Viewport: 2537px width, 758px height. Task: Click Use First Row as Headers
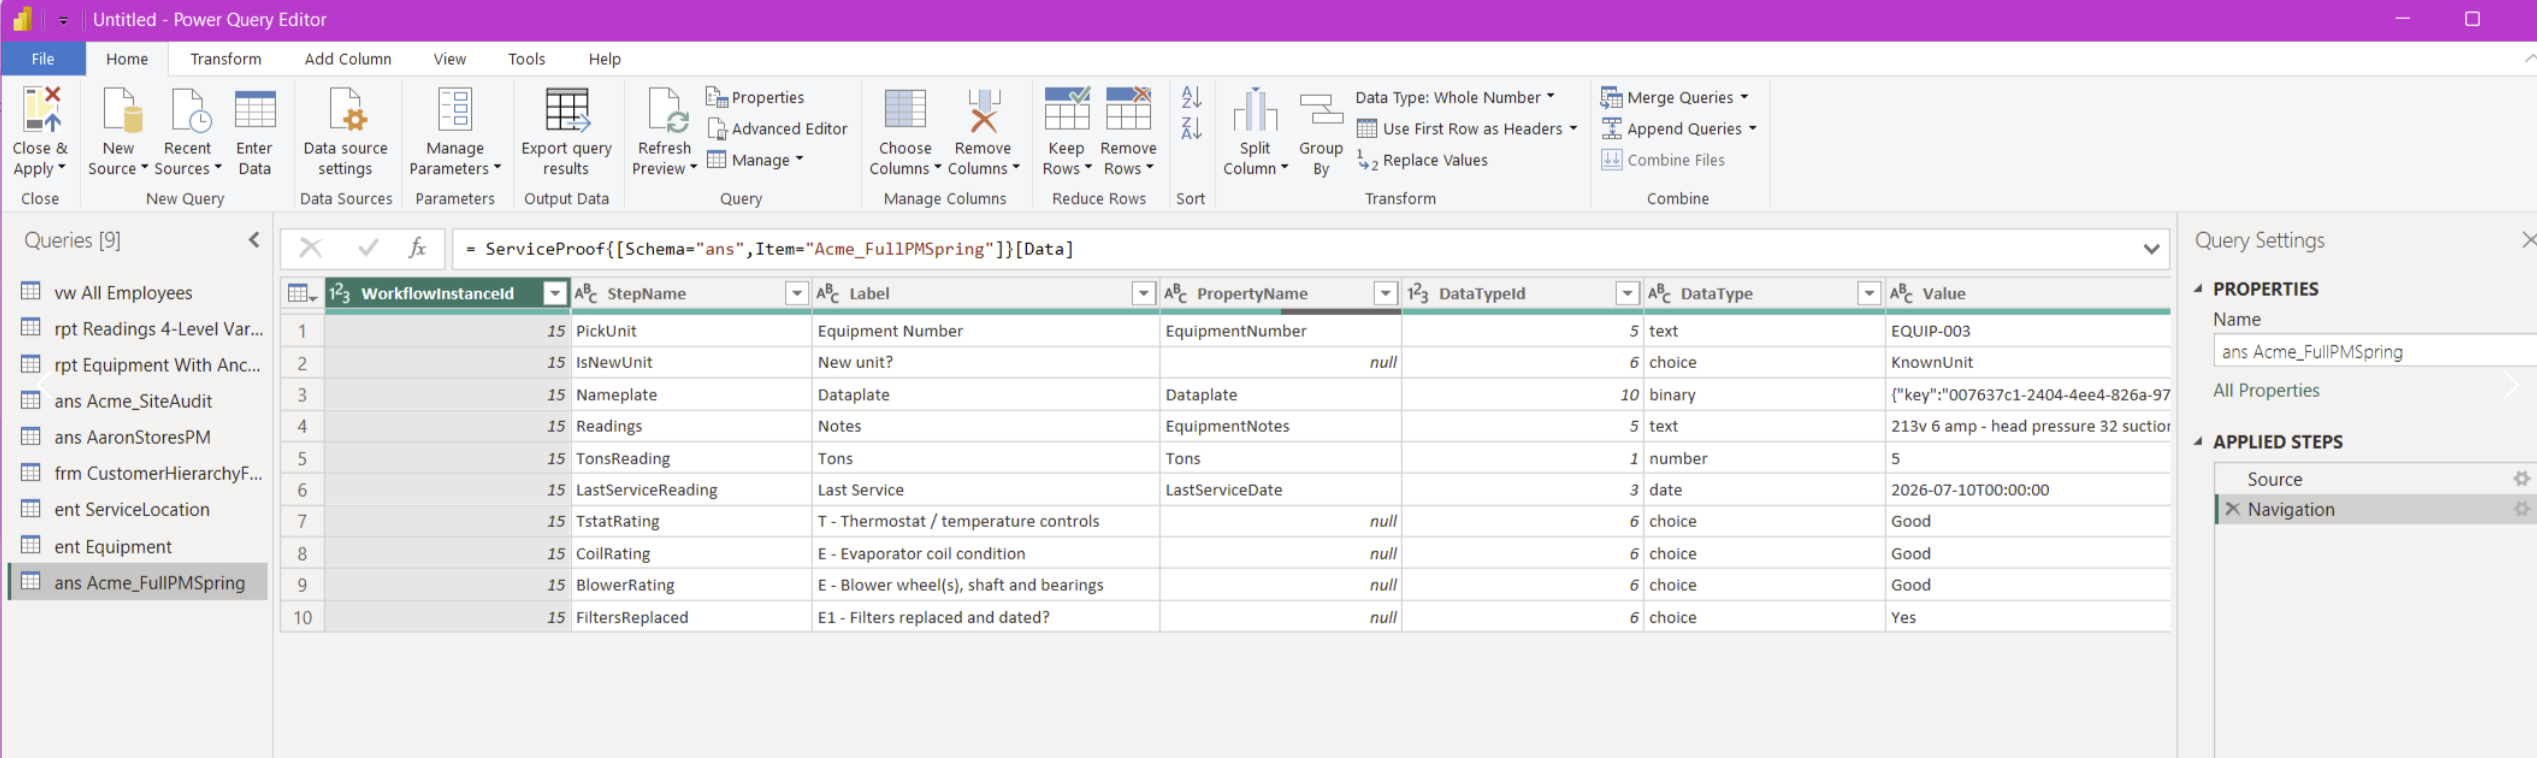(x=1467, y=129)
